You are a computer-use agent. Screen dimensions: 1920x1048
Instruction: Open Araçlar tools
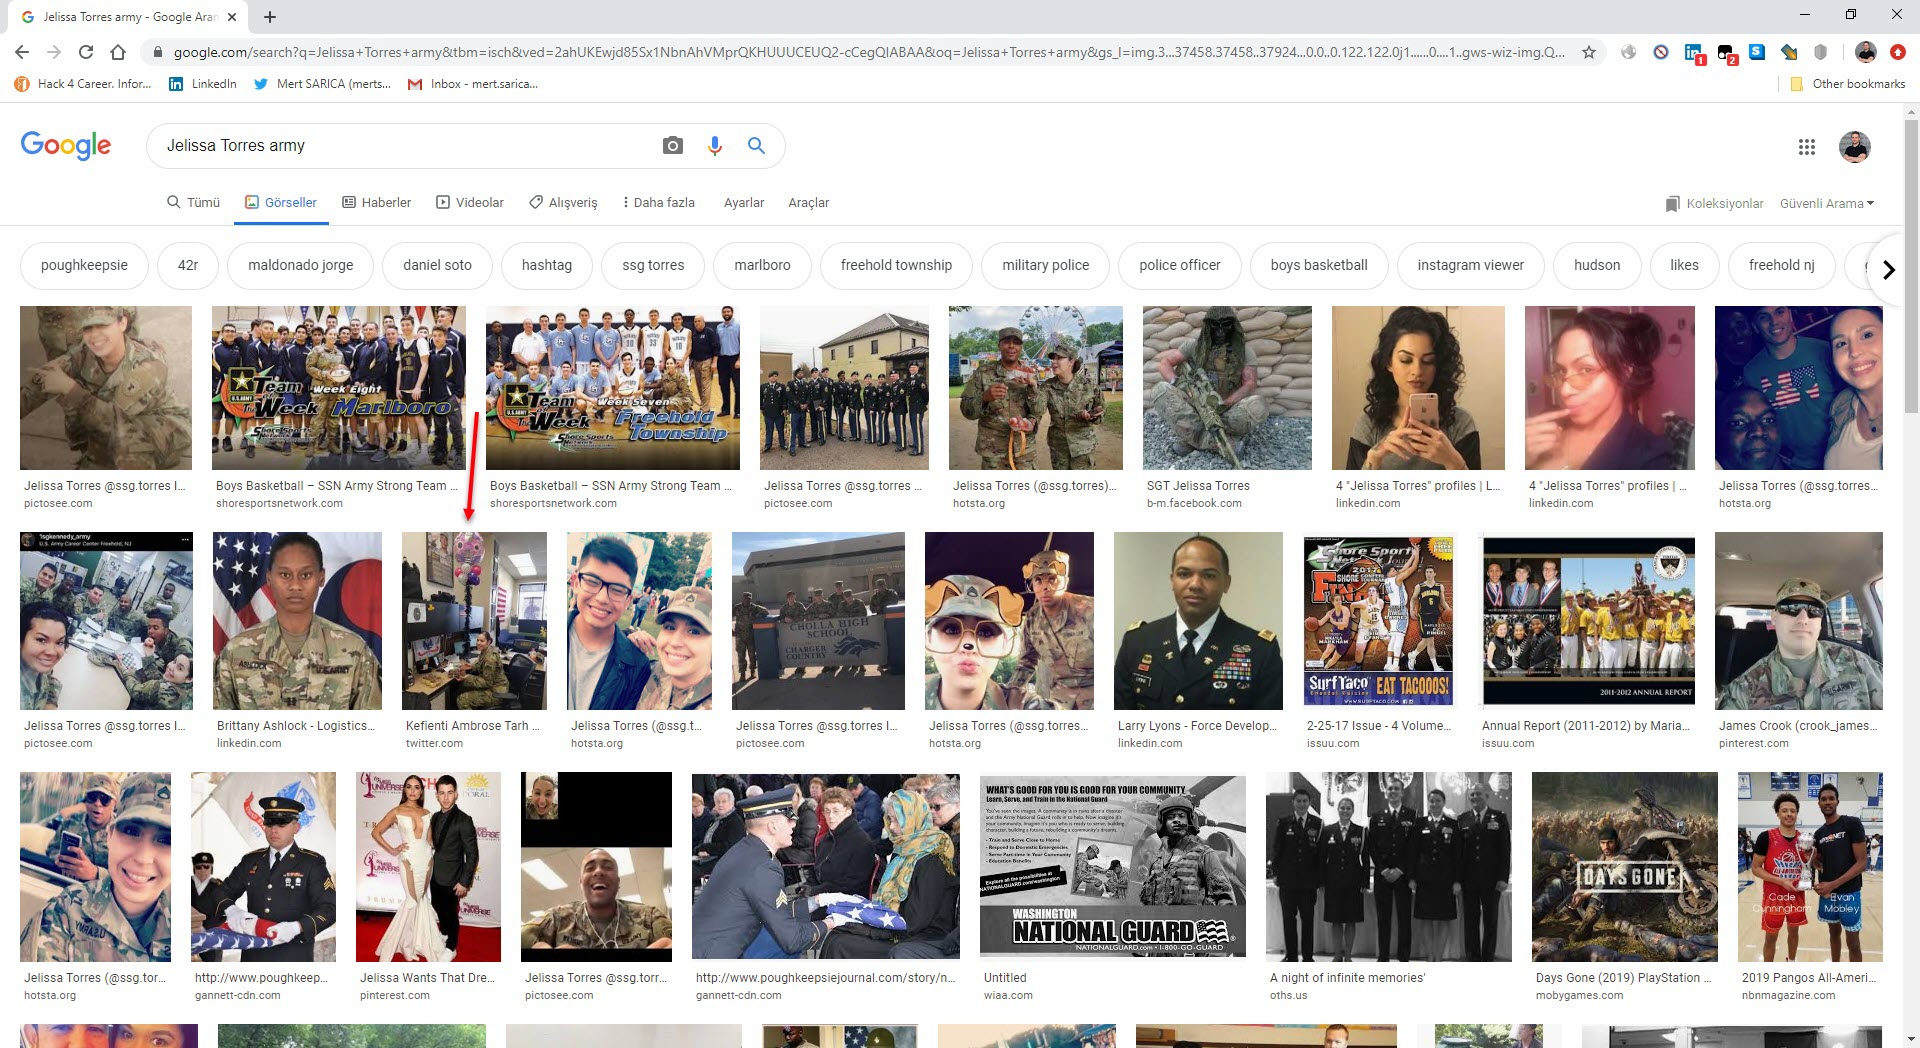808,202
